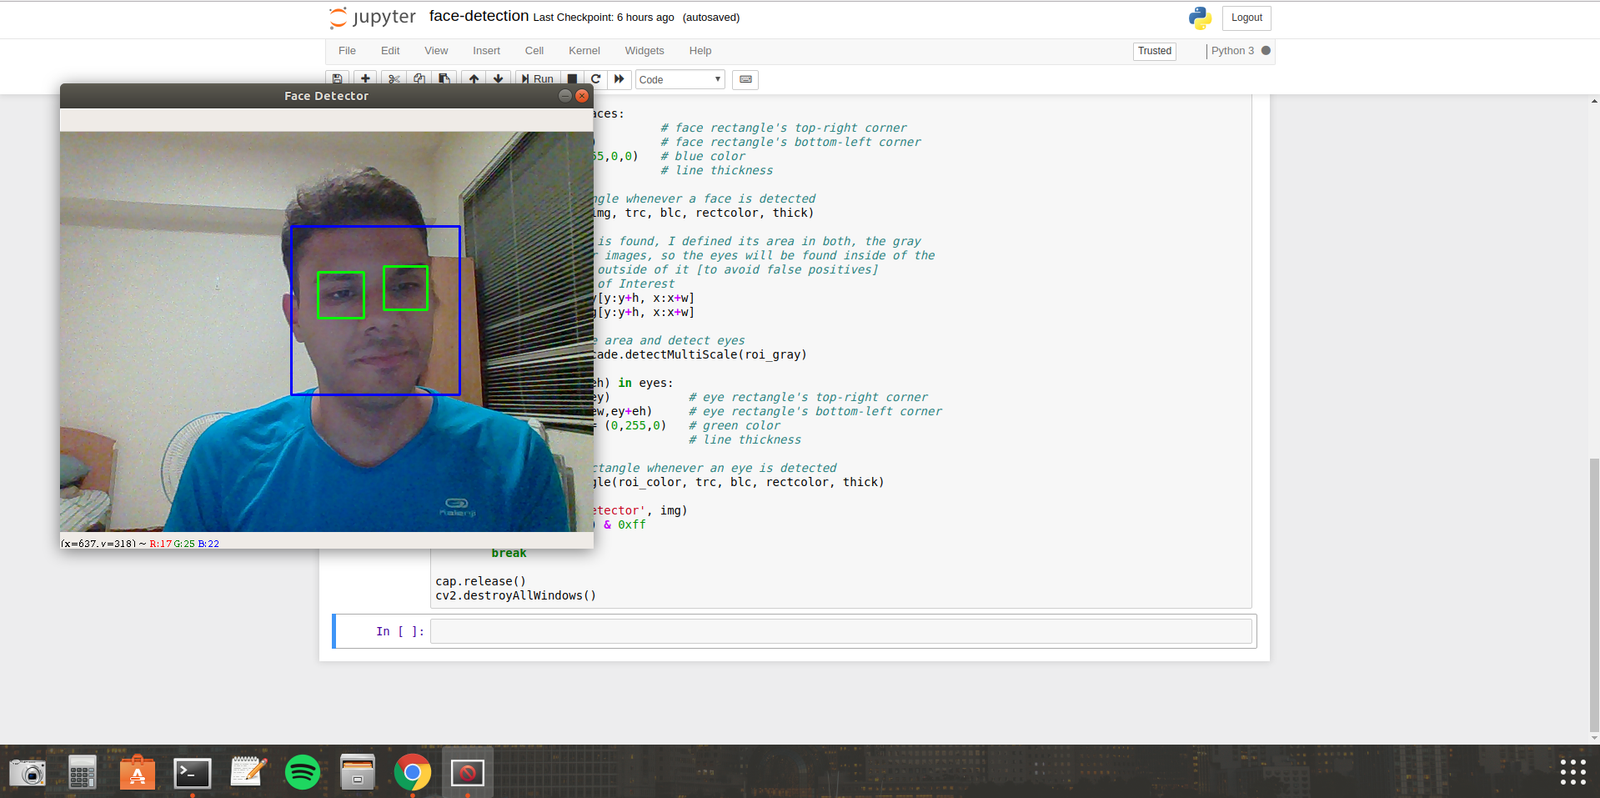Viewport: 1600px width, 798px height.
Task: Save the notebook with the floppy disk icon
Action: [338, 79]
